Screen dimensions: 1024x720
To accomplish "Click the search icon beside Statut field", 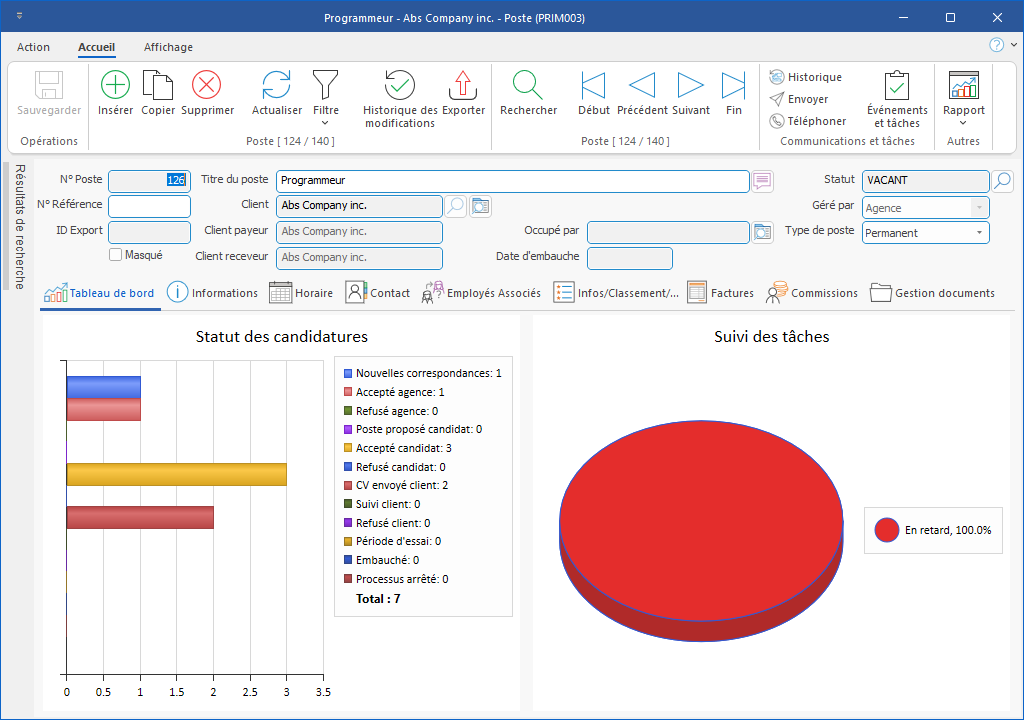I will (x=1002, y=181).
